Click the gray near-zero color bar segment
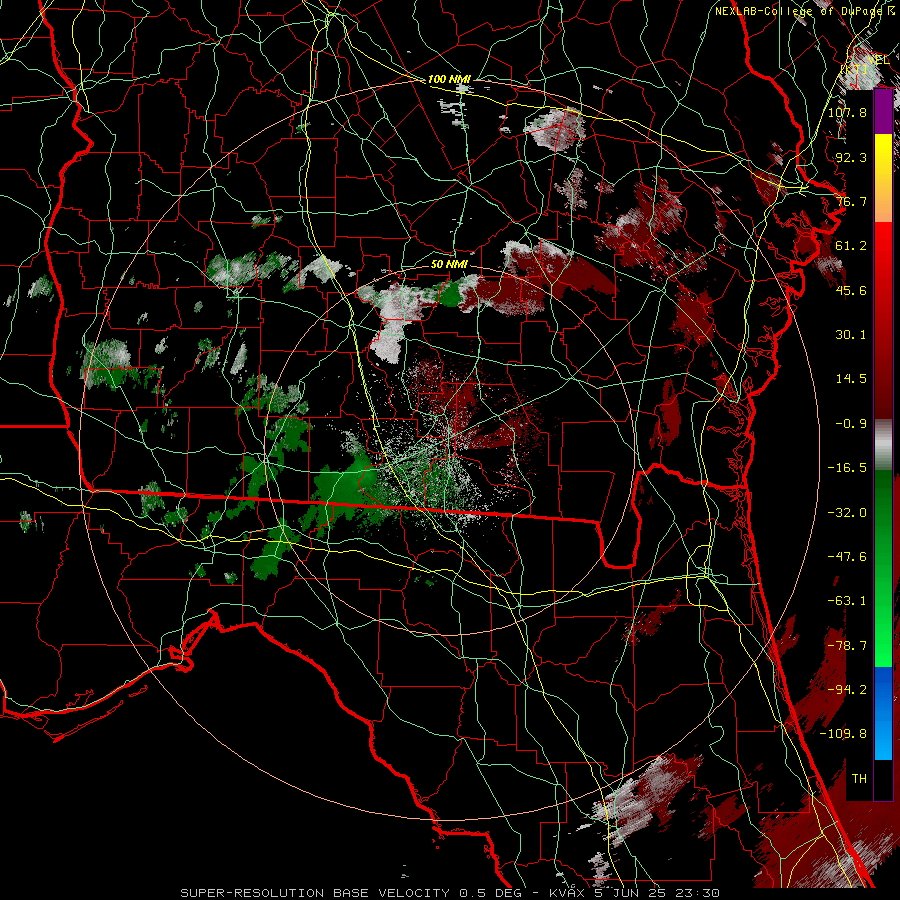This screenshot has width=900, height=900. point(883,445)
